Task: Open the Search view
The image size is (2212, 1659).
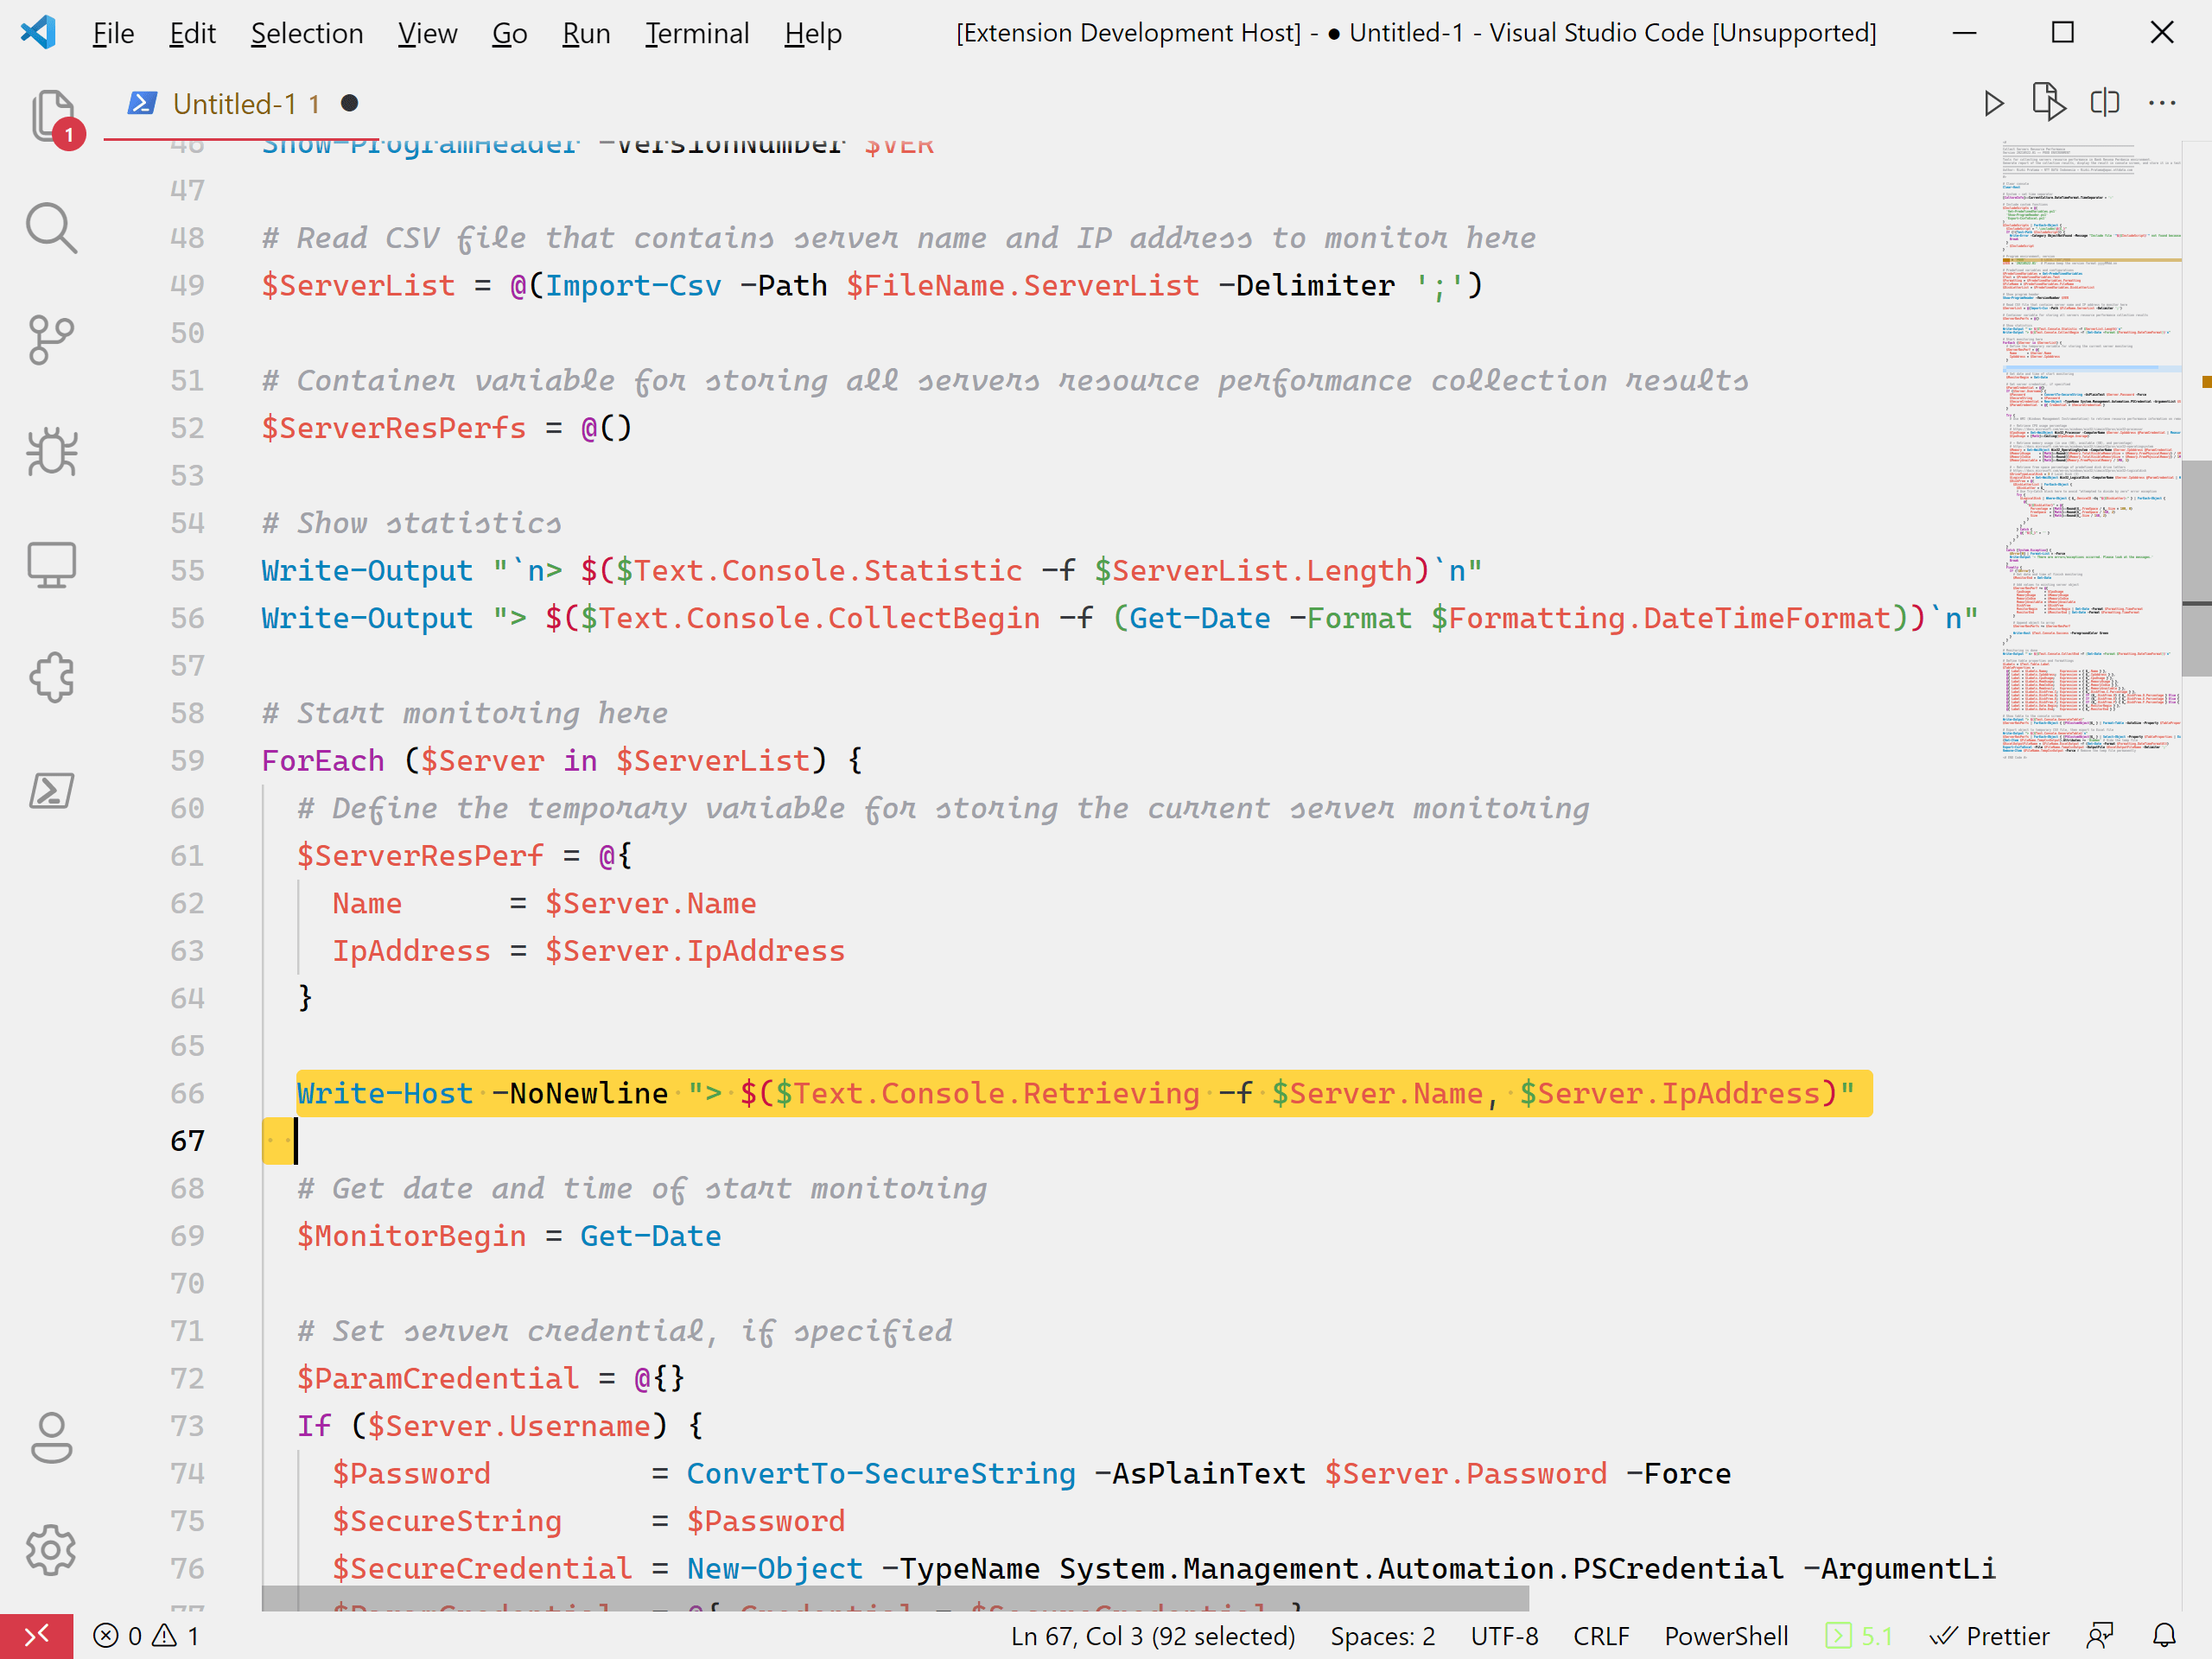Action: pyautogui.click(x=52, y=228)
